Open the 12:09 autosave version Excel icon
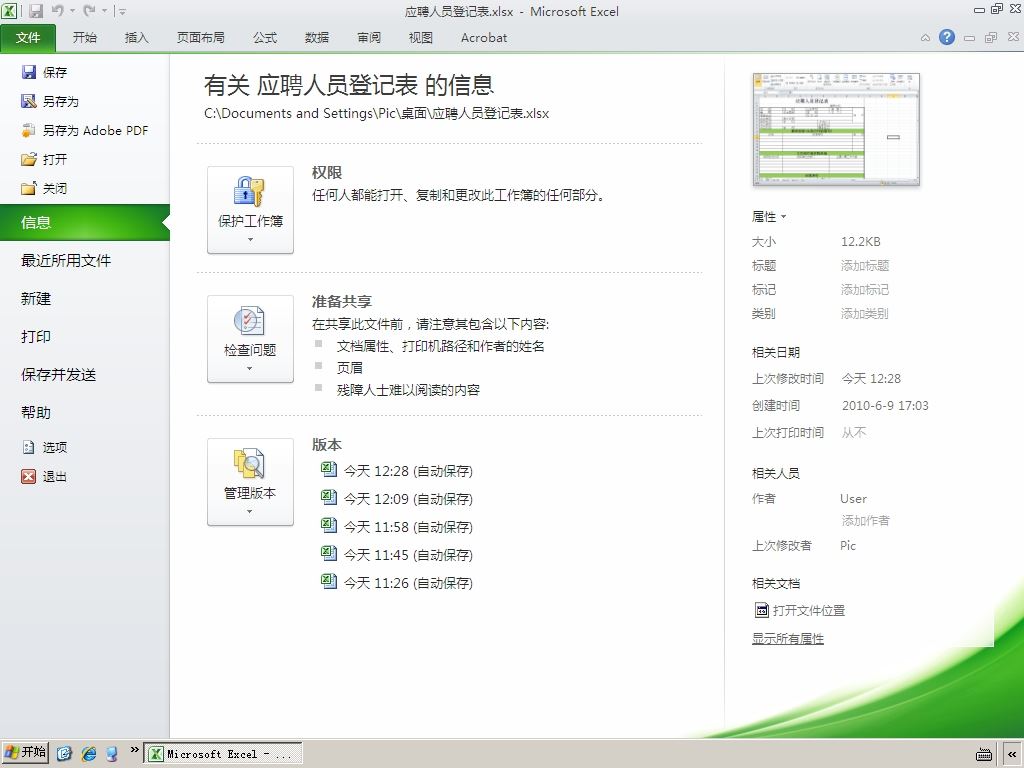The image size is (1024, 768). coord(329,498)
